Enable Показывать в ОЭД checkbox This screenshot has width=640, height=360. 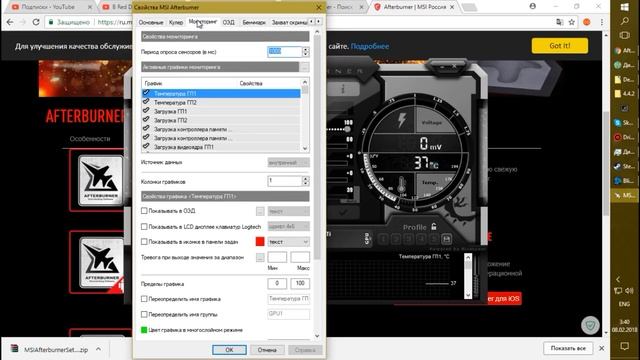coord(144,211)
